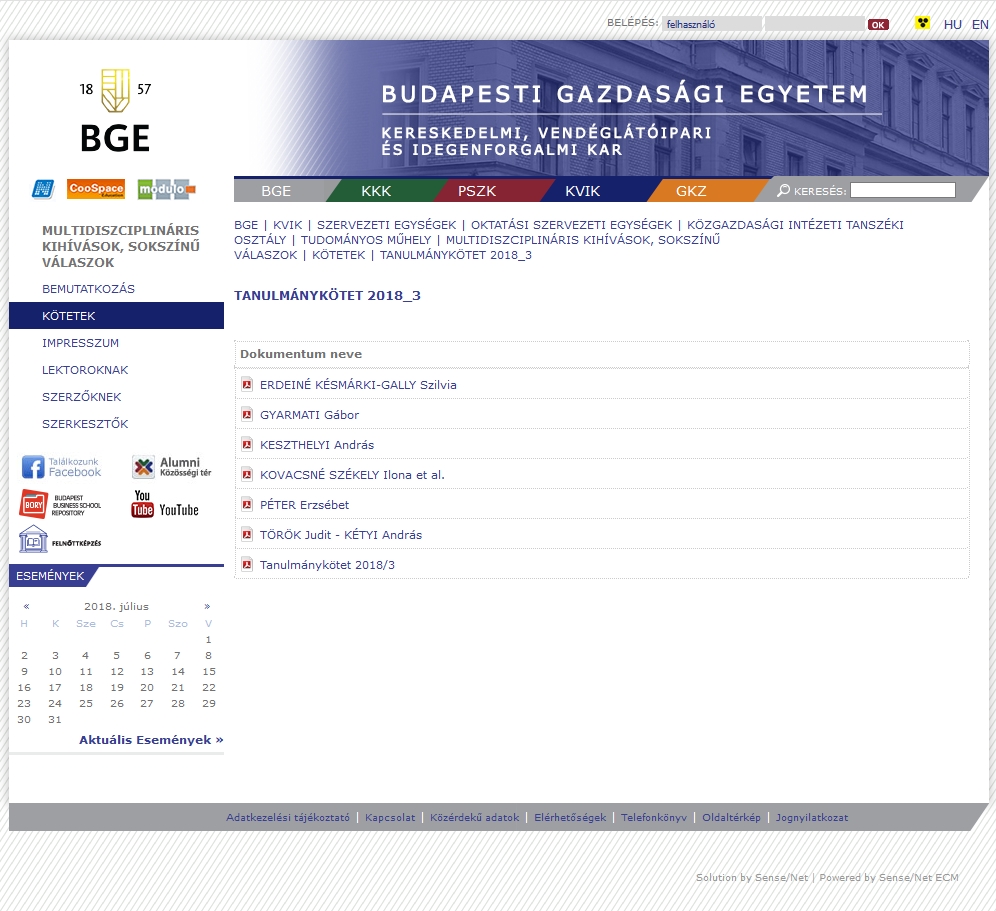Viewport: 996px width, 911px height.
Task: Open the CooSpace logo link
Action: click(96, 189)
